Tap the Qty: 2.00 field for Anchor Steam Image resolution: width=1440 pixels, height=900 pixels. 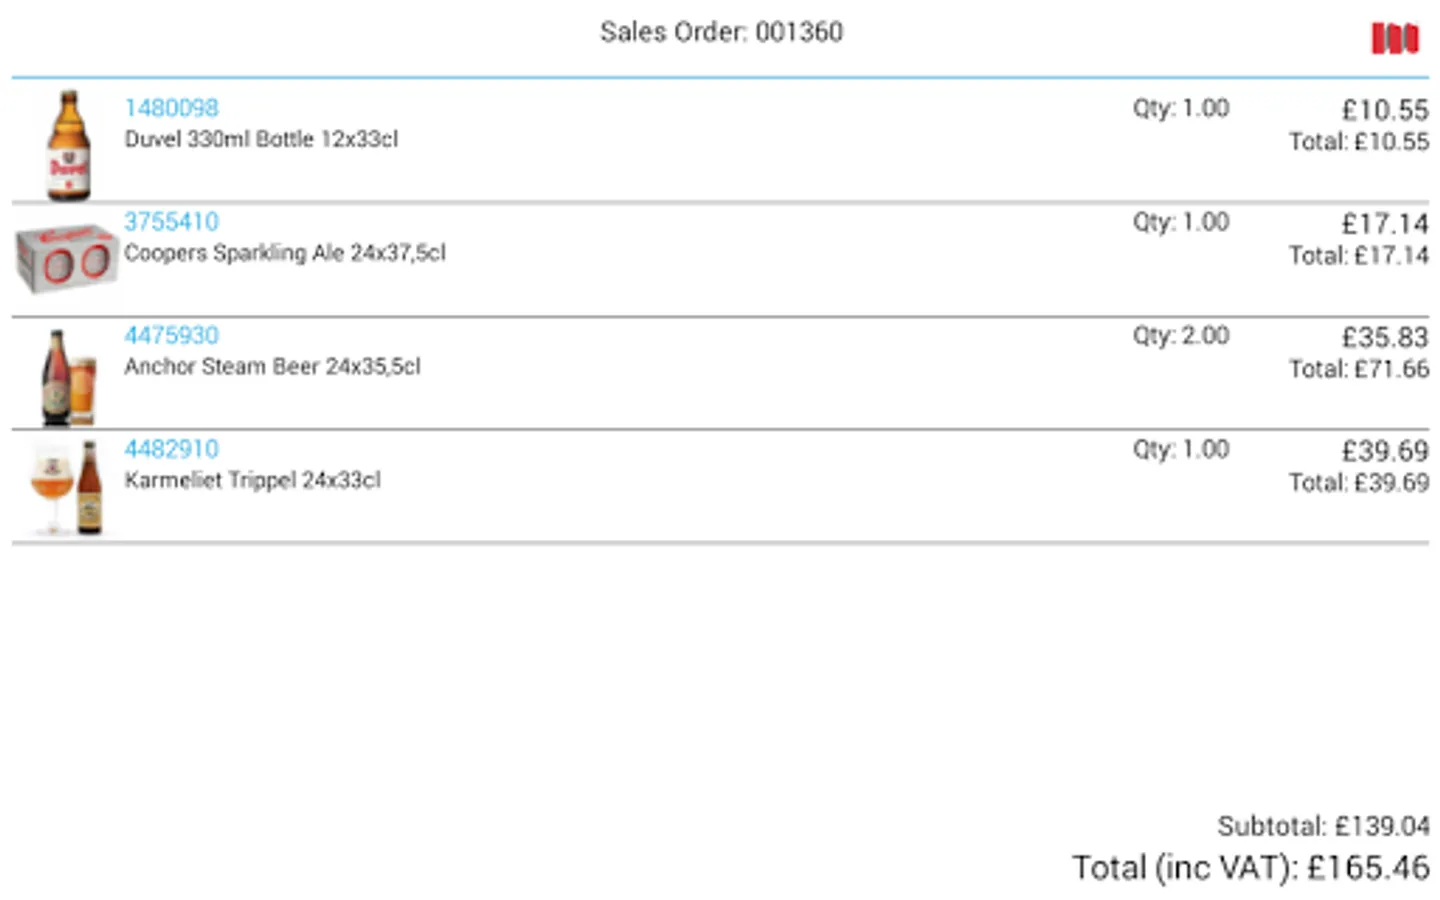pos(1180,335)
